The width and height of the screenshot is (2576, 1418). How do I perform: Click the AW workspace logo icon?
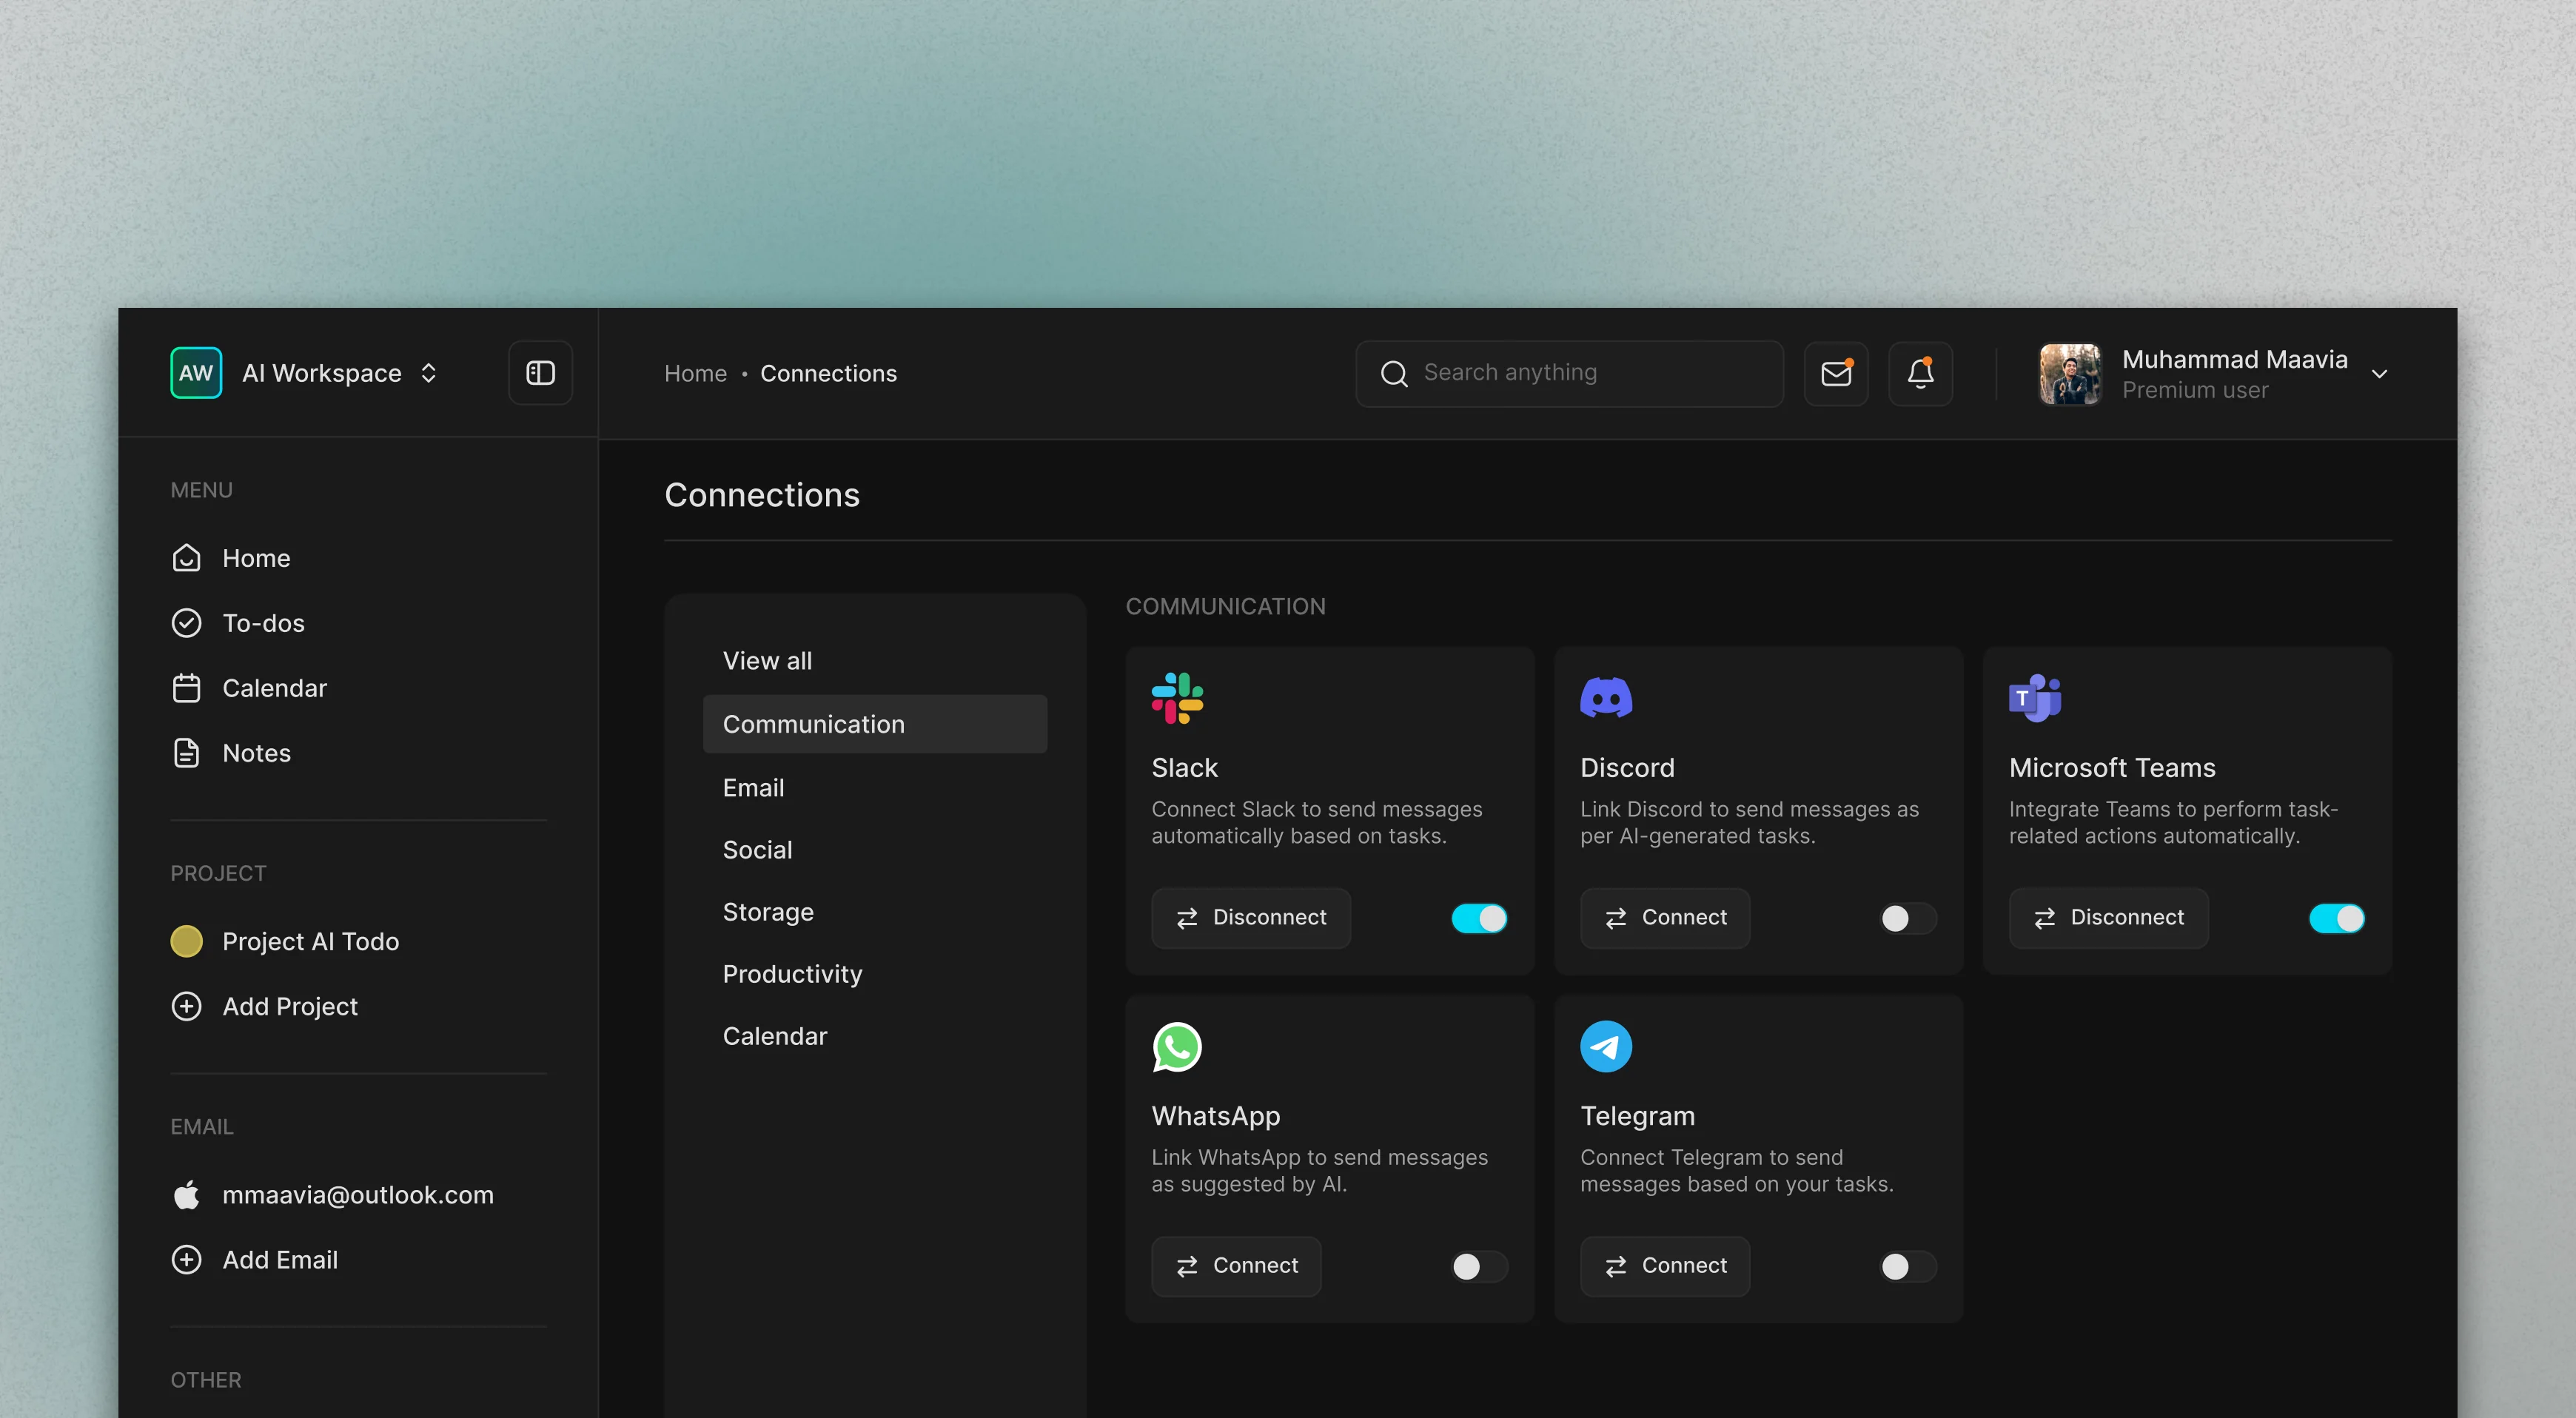point(196,373)
